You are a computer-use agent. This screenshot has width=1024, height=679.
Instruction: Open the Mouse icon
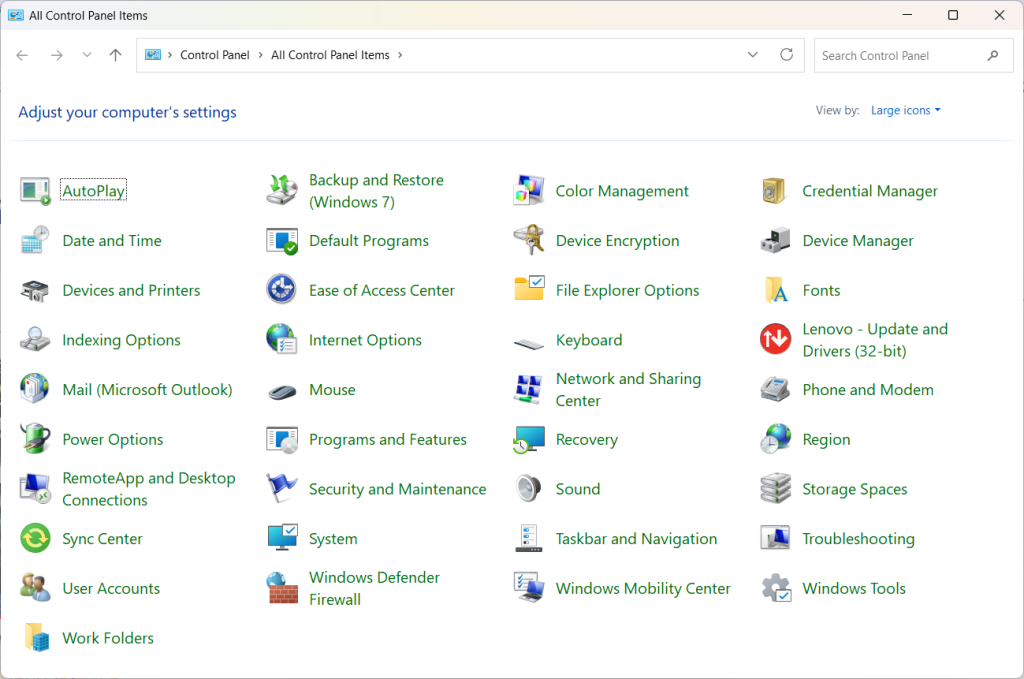[x=282, y=392]
